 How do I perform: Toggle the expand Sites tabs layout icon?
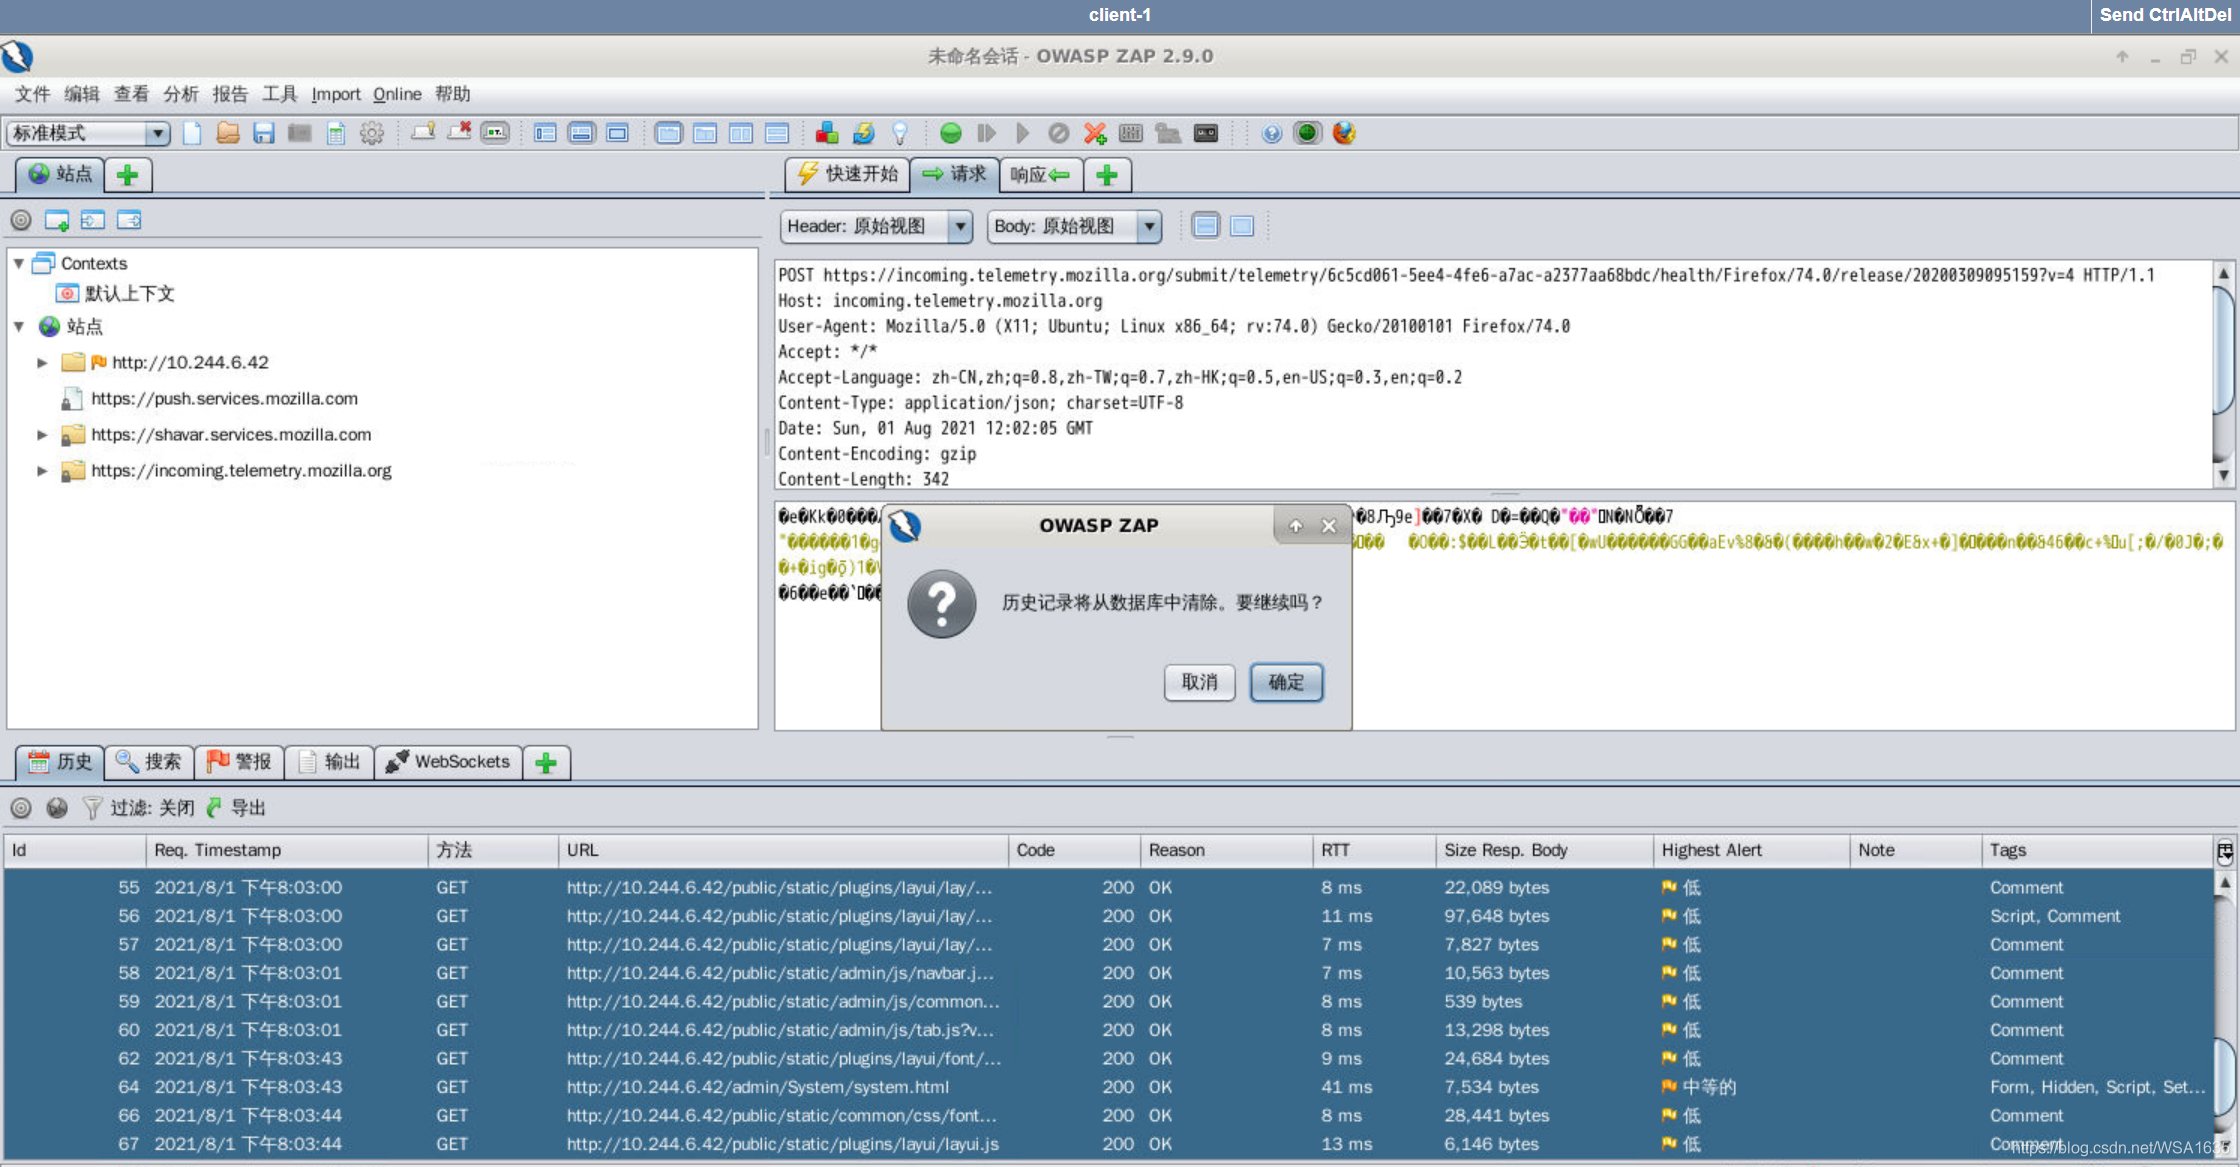point(545,133)
